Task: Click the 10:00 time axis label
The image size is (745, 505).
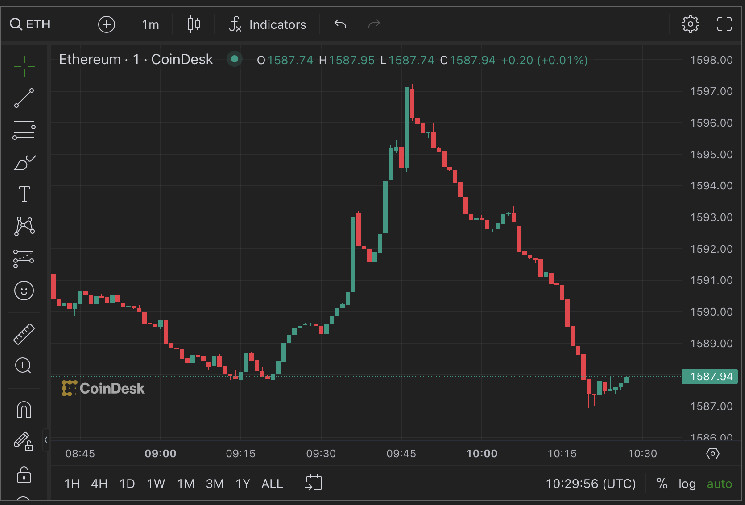Action: 482,454
